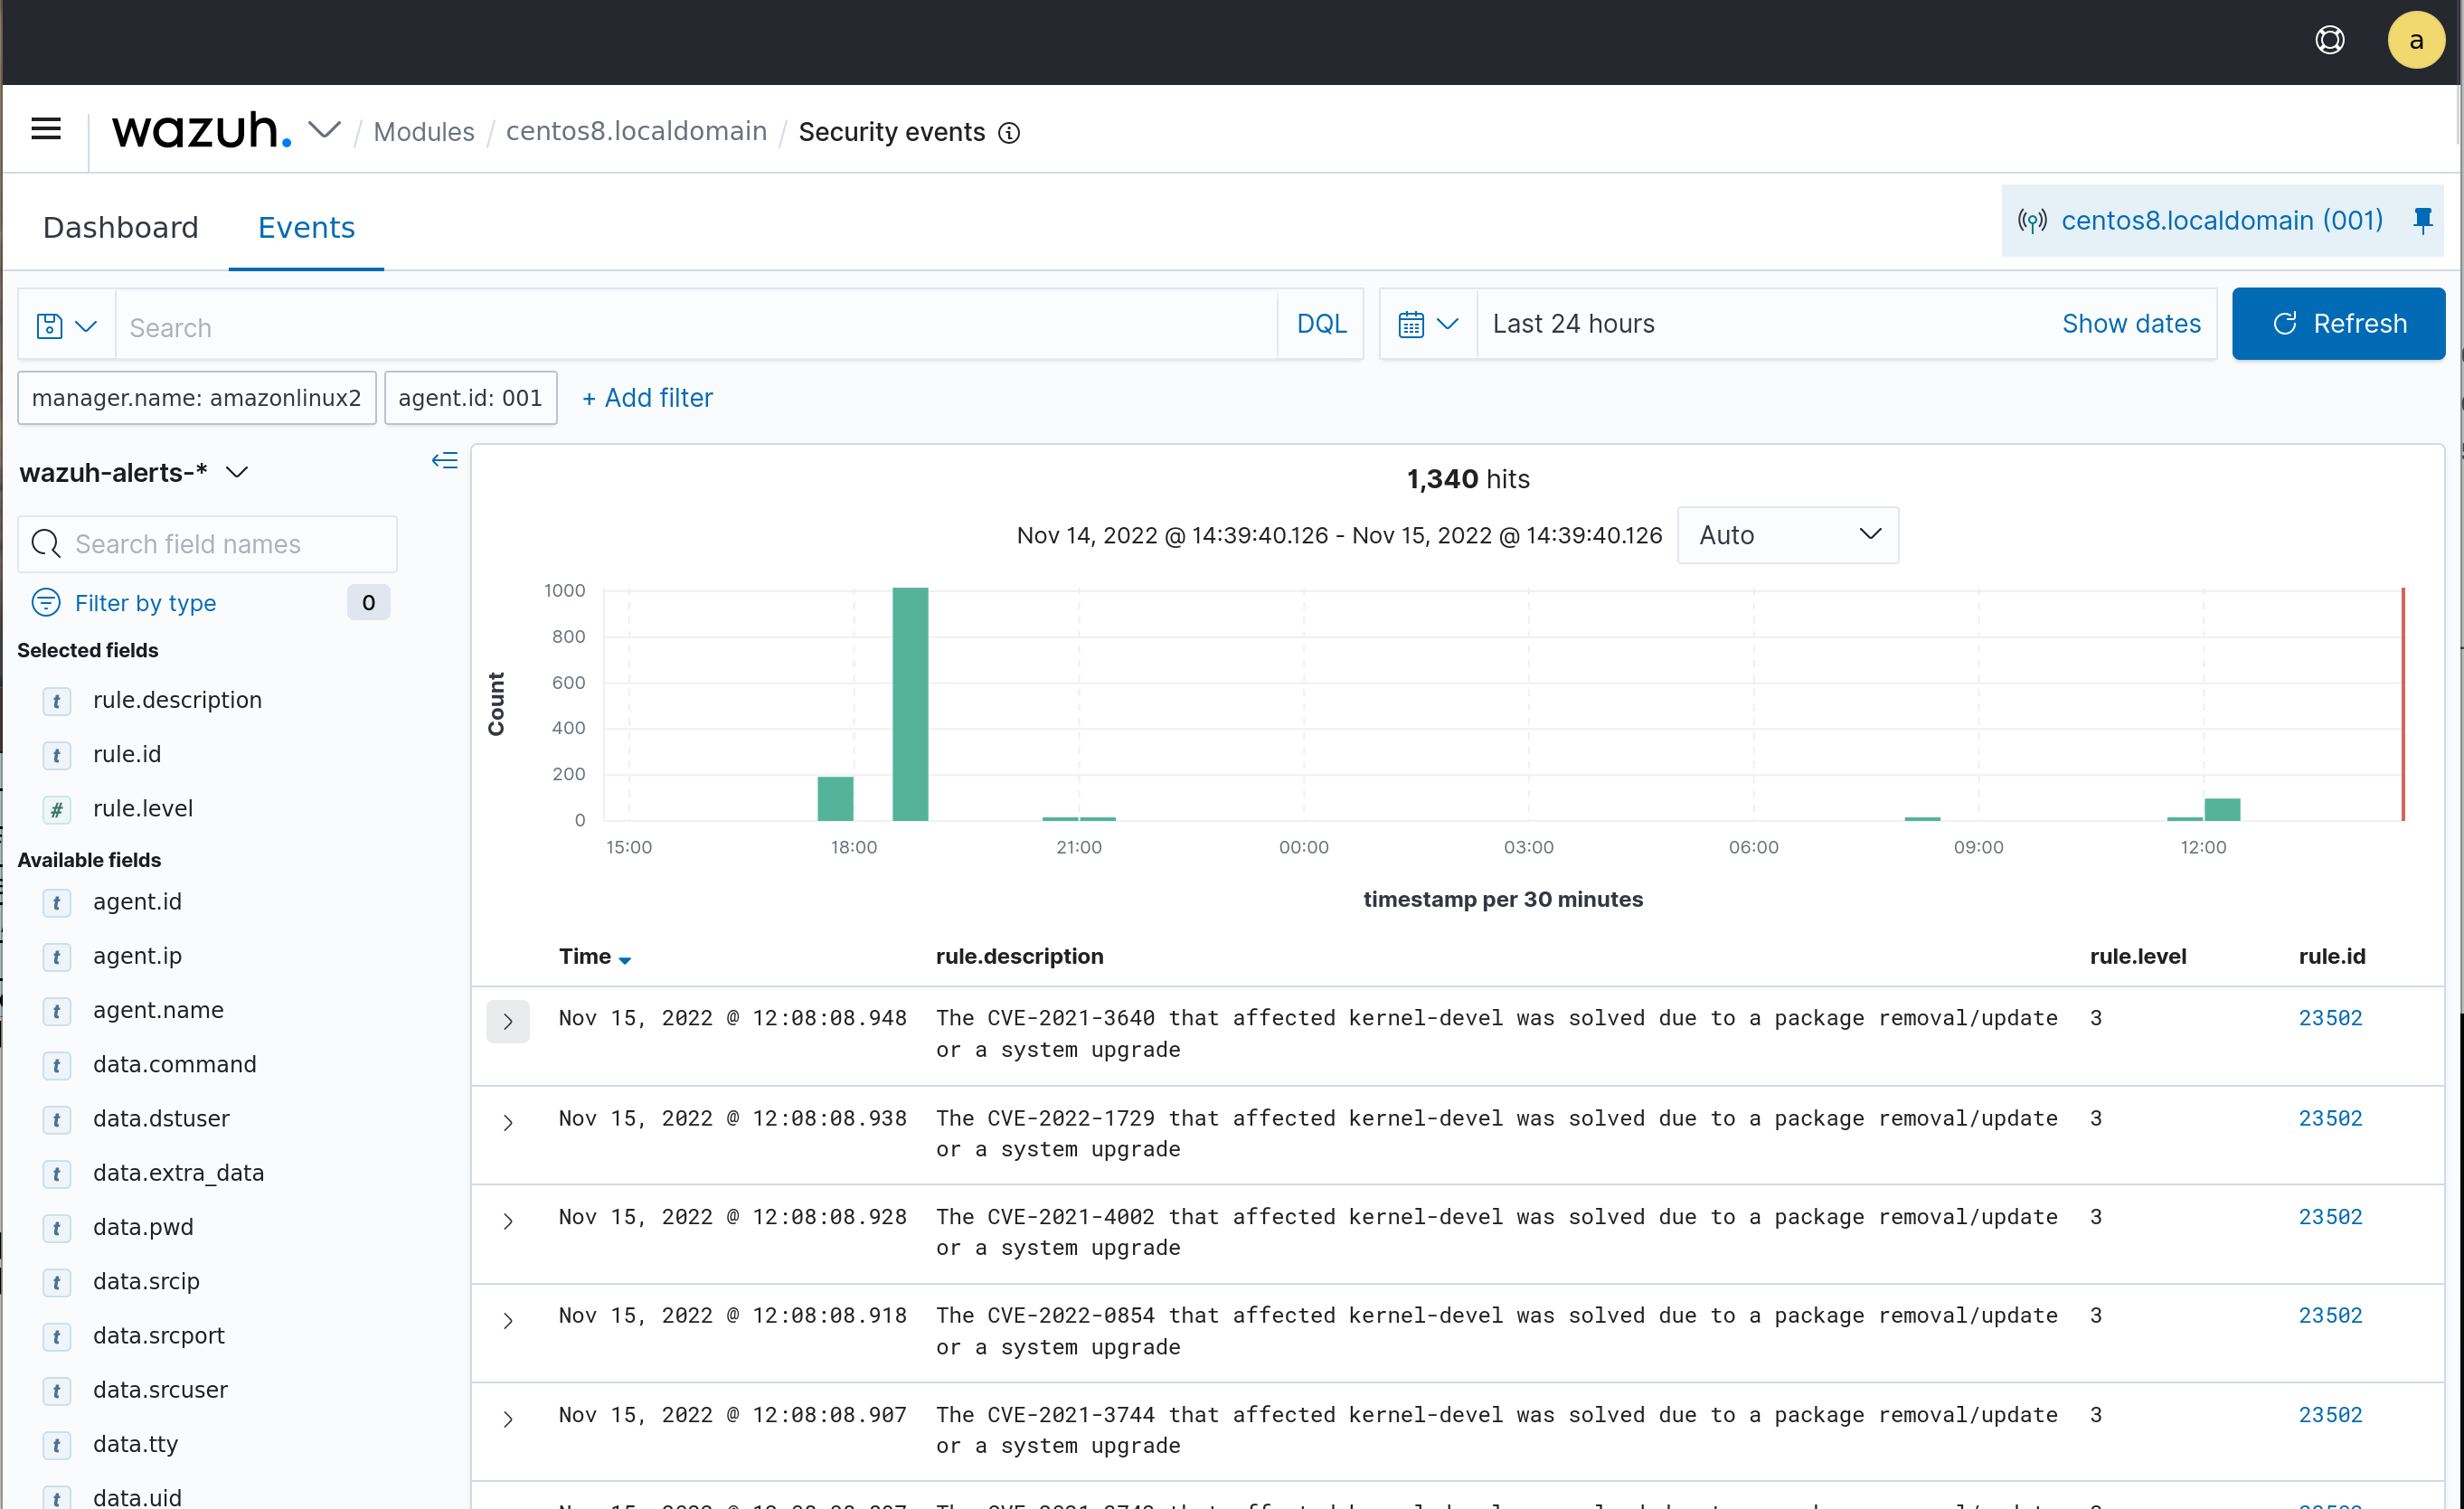This screenshot has width=2464, height=1509.
Task: Click the agent status signal icon
Action: (x=2032, y=220)
